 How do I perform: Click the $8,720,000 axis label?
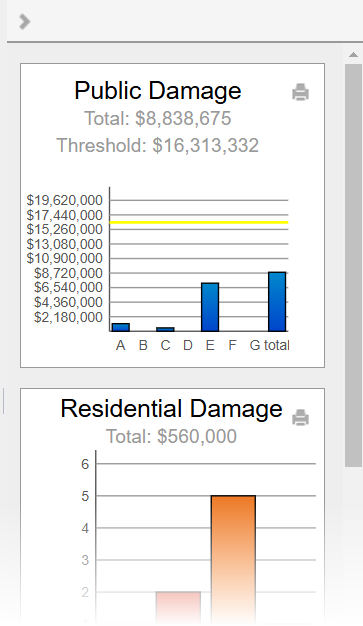tap(68, 273)
